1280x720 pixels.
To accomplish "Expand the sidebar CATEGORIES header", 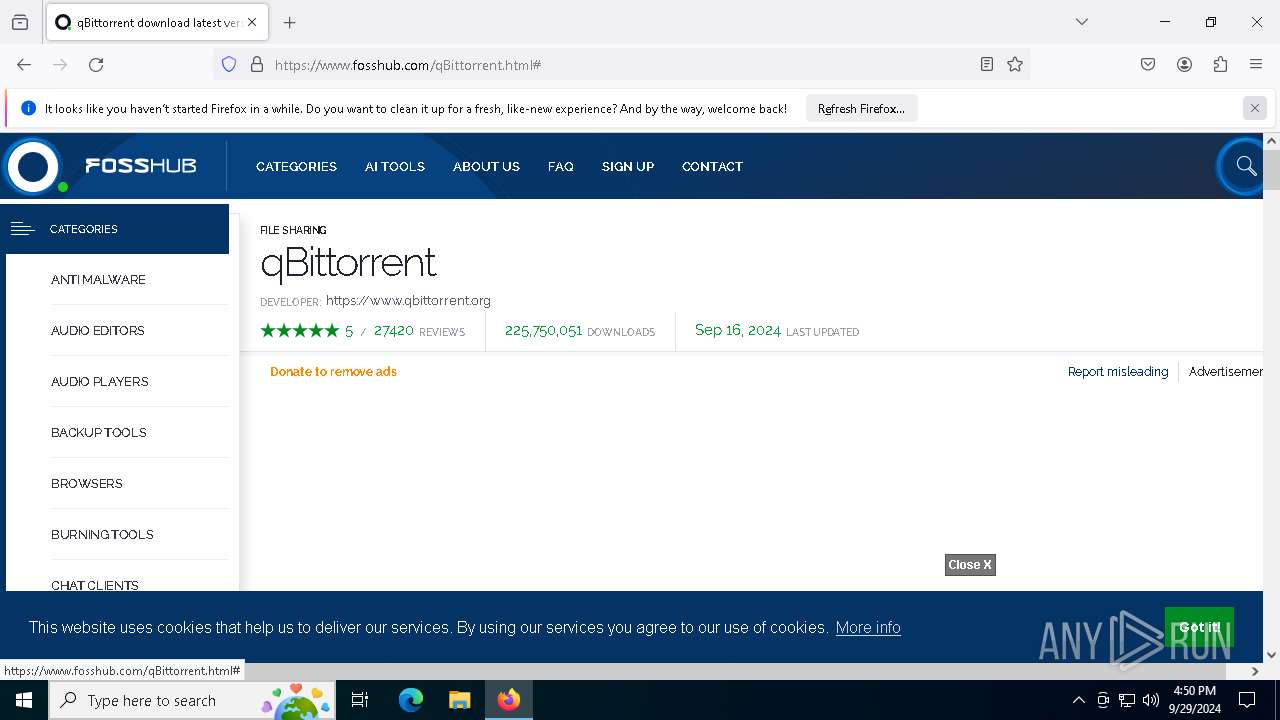I will (117, 229).
